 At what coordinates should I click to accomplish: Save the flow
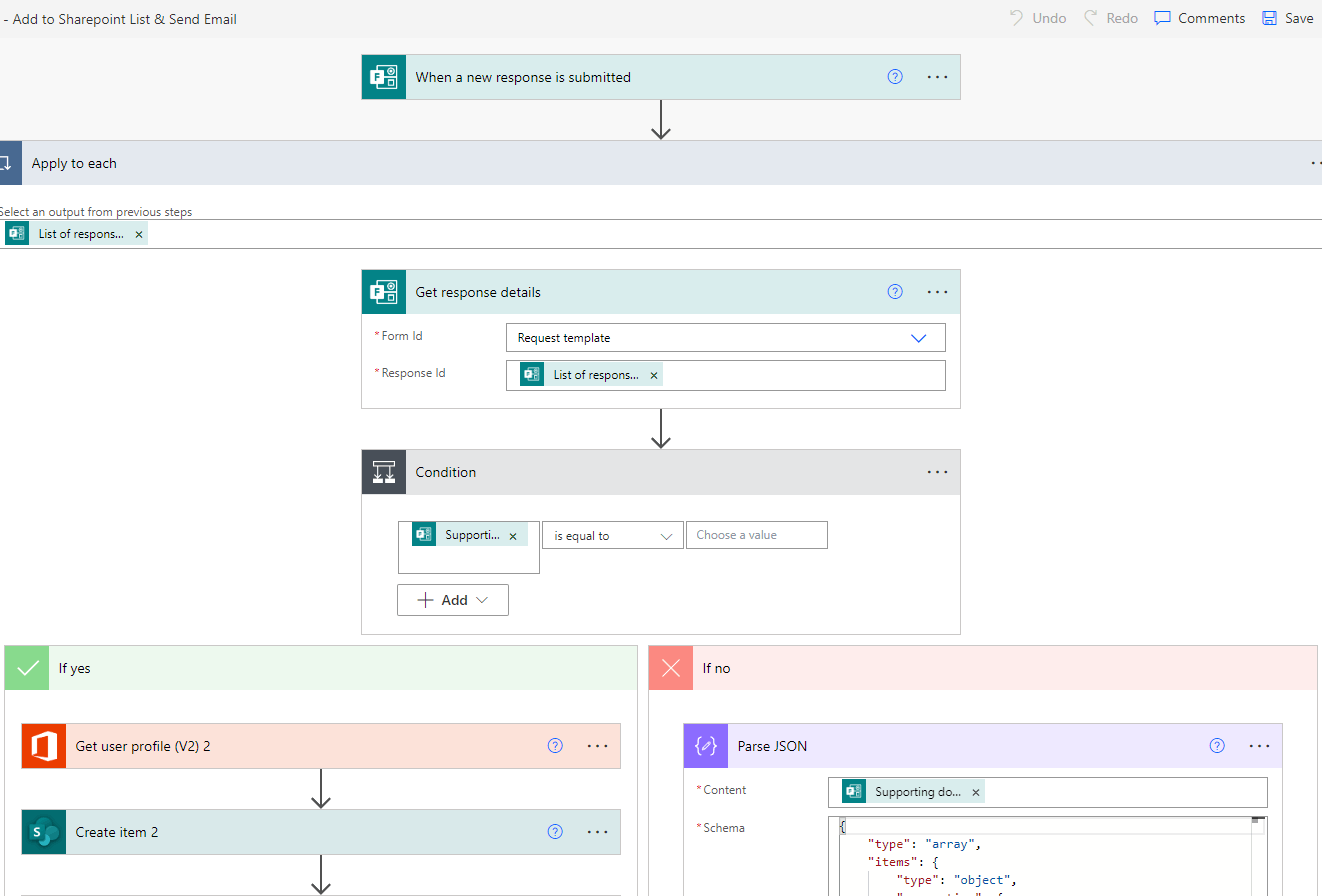1287,18
